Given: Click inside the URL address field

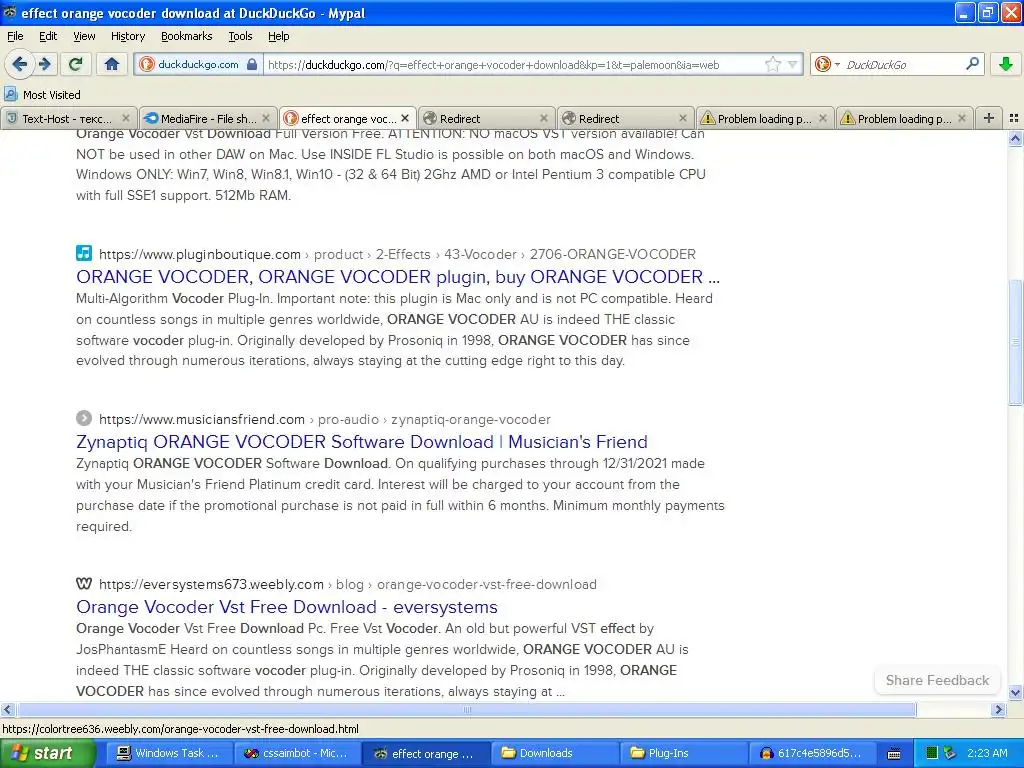Looking at the screenshot, I should point(513,64).
